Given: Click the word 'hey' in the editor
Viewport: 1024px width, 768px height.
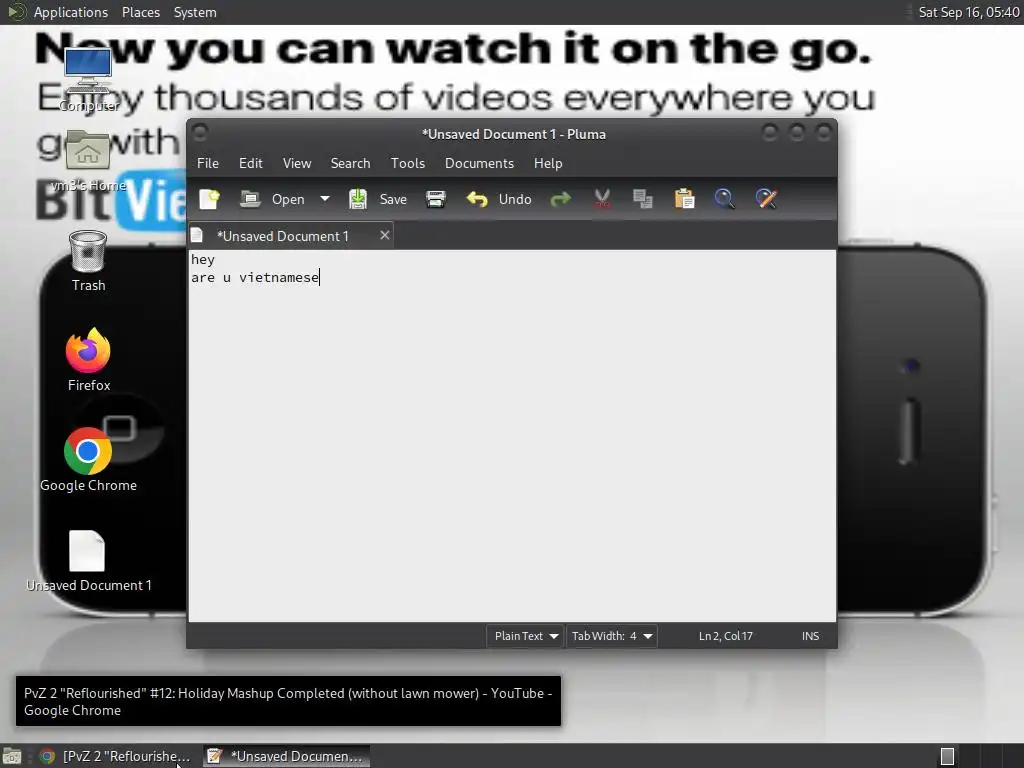Looking at the screenshot, I should [202, 259].
